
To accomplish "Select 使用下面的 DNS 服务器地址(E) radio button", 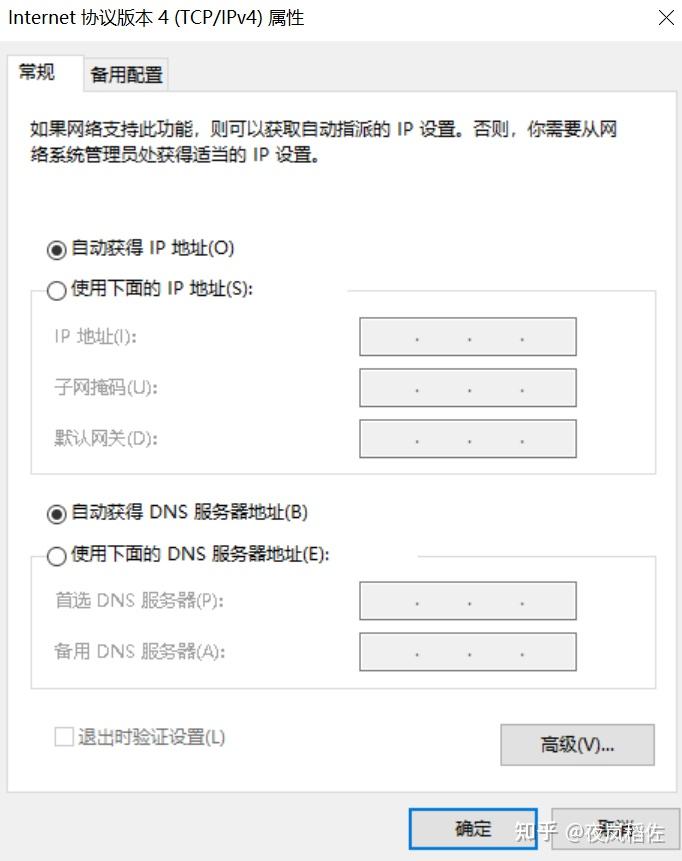I will [x=57, y=555].
